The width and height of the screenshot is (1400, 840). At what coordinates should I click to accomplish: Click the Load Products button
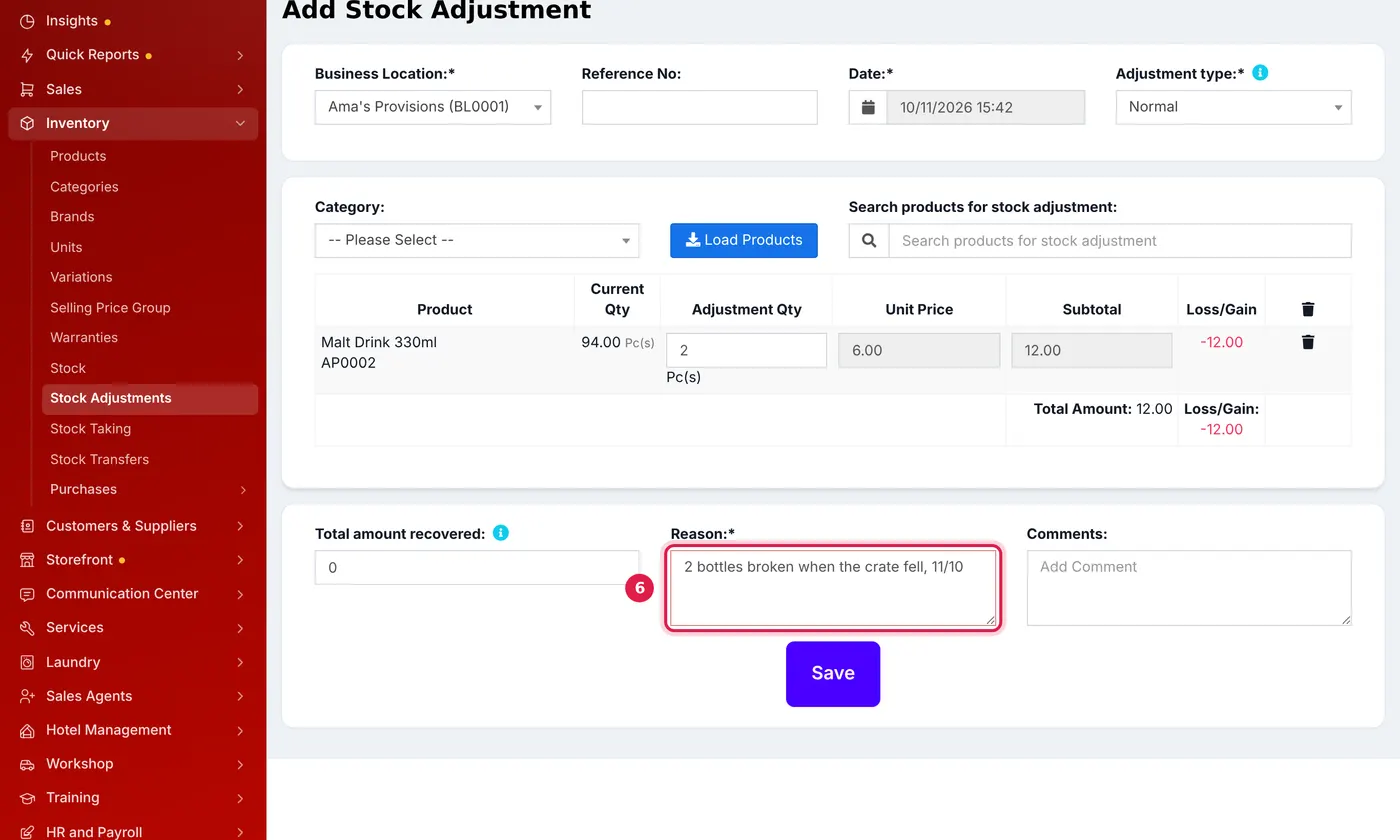[744, 240]
